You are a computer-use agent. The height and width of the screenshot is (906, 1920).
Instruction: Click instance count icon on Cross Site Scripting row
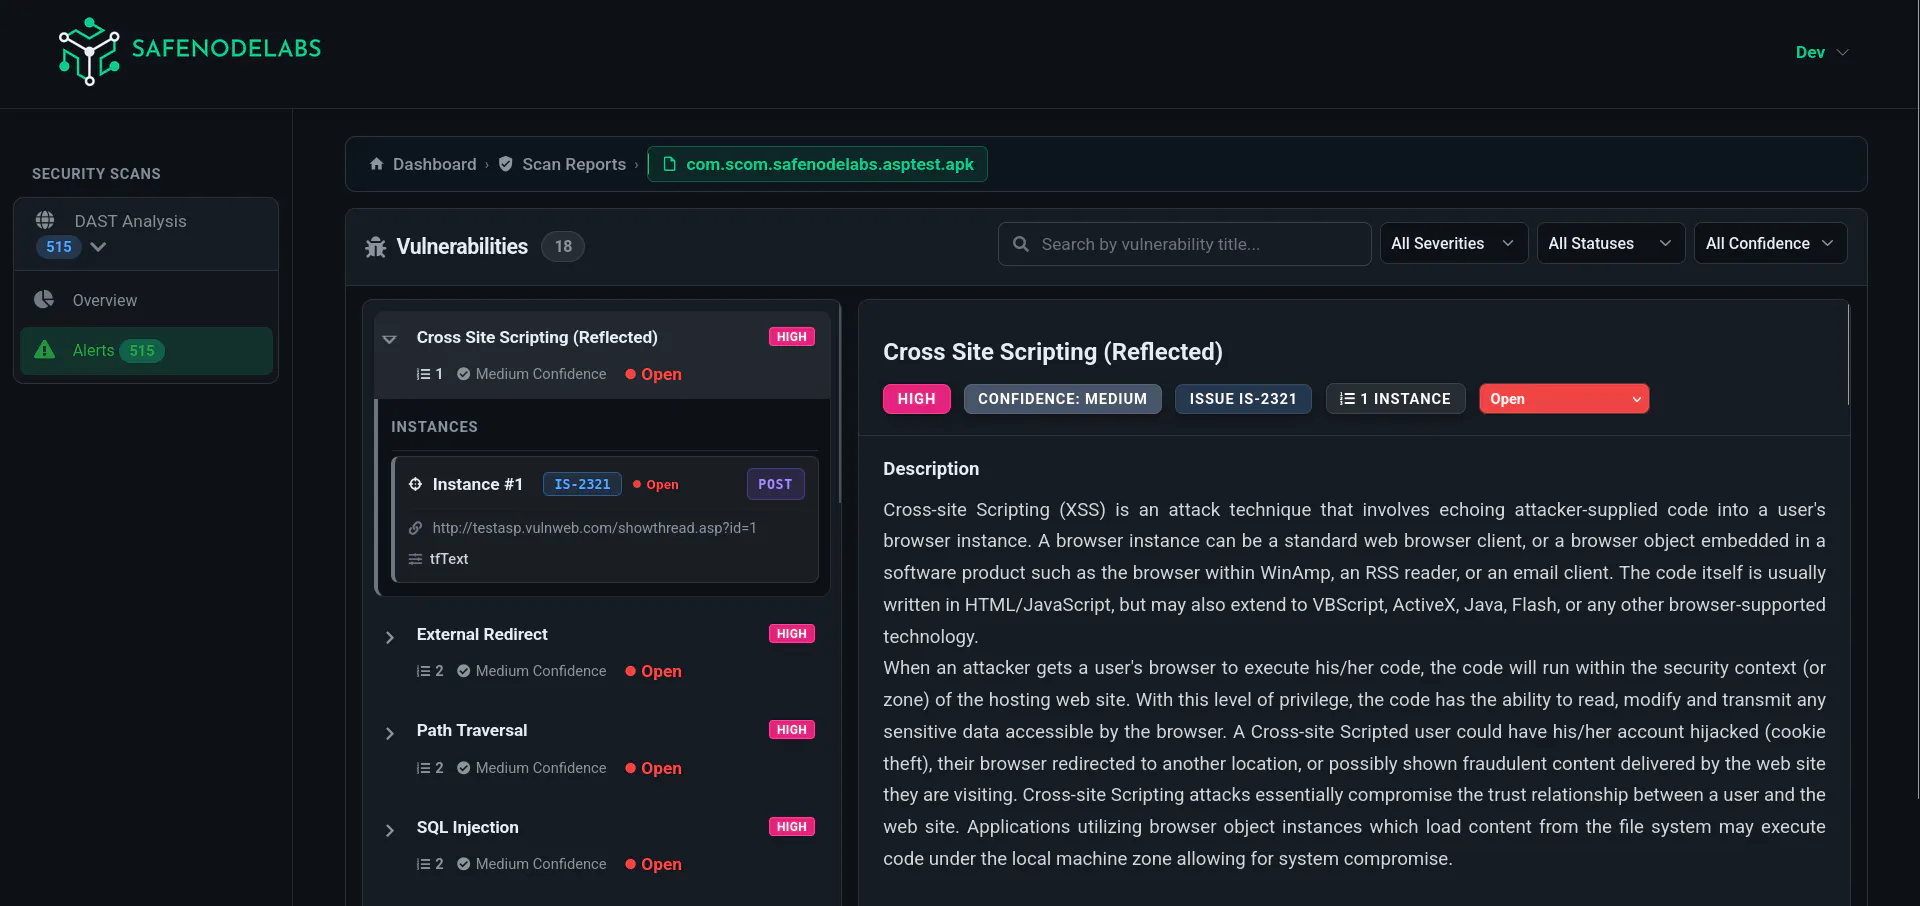(x=424, y=374)
